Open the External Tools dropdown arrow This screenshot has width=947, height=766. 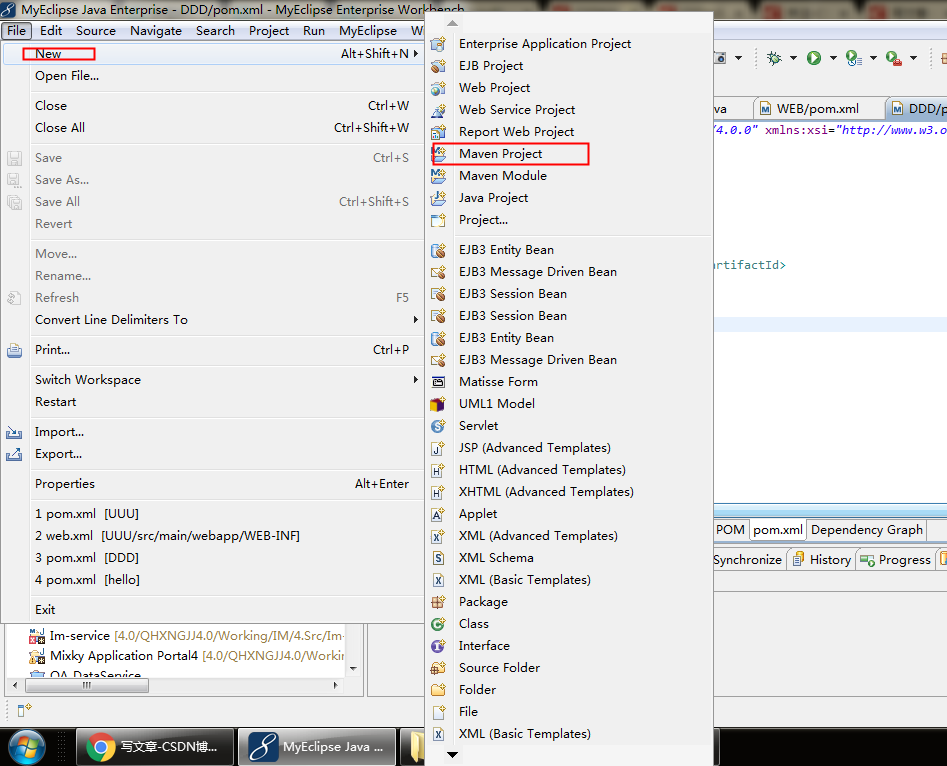pyautogui.click(x=913, y=58)
